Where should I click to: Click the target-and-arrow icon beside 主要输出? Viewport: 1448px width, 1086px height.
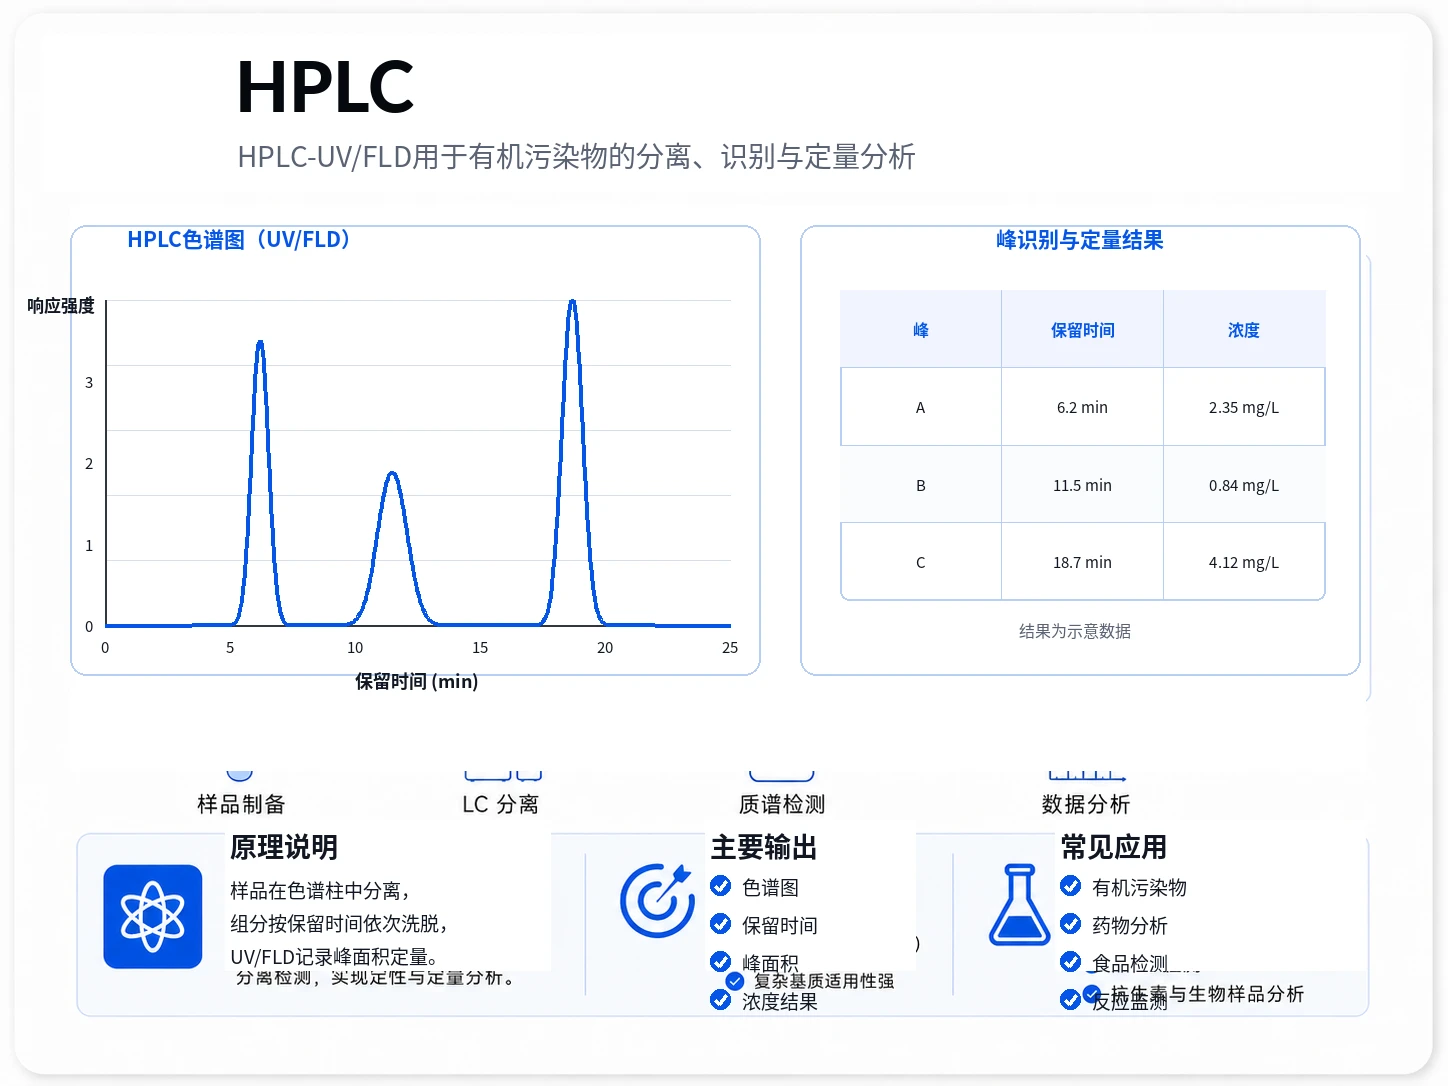click(x=657, y=900)
